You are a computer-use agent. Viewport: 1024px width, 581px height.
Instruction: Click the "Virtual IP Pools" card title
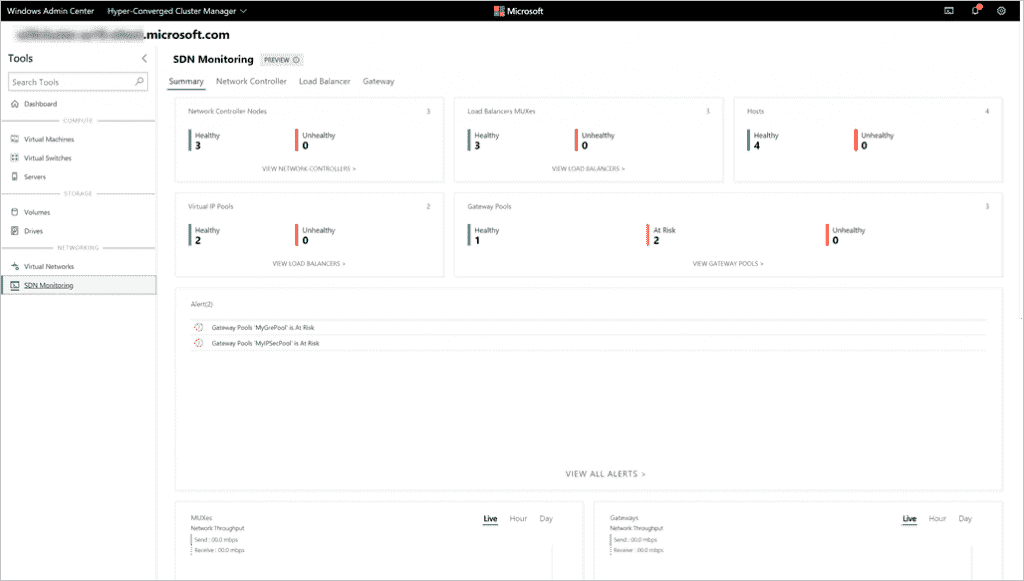point(210,206)
